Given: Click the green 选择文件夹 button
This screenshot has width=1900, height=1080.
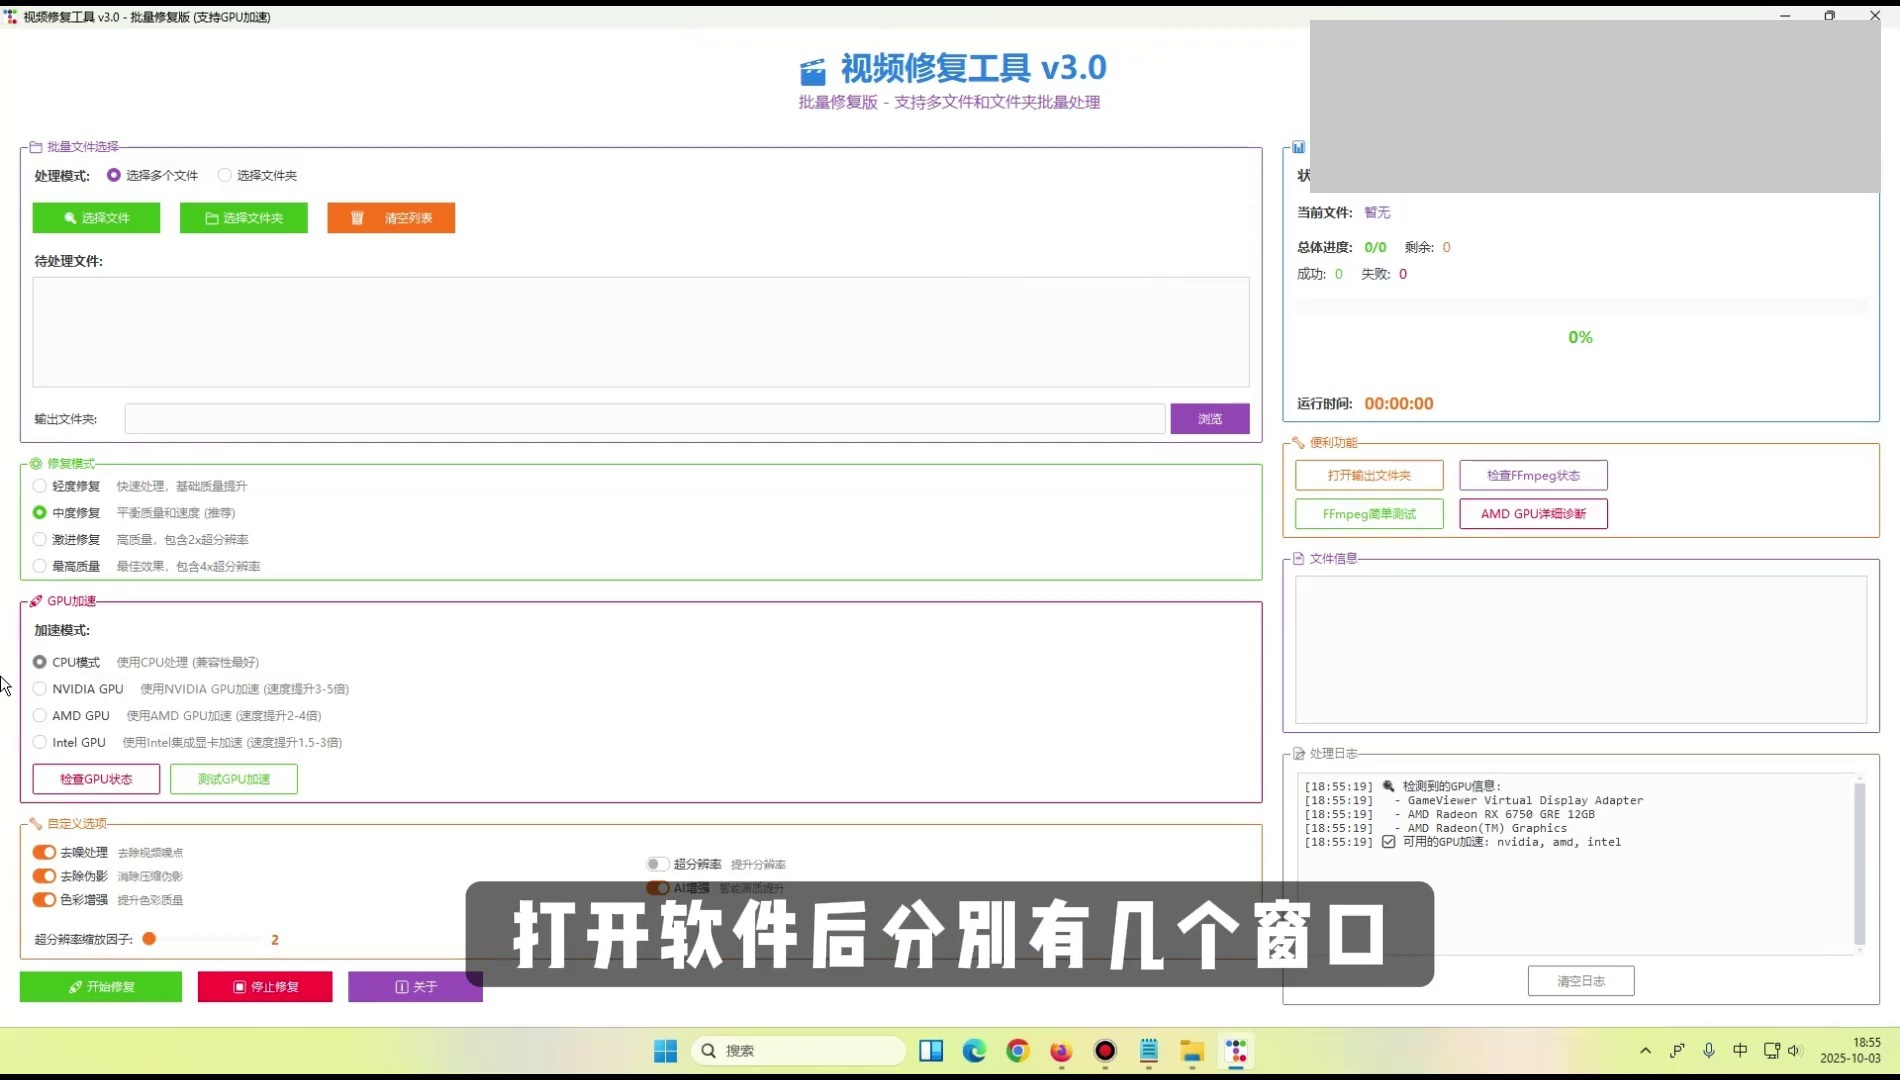Looking at the screenshot, I should coord(244,218).
